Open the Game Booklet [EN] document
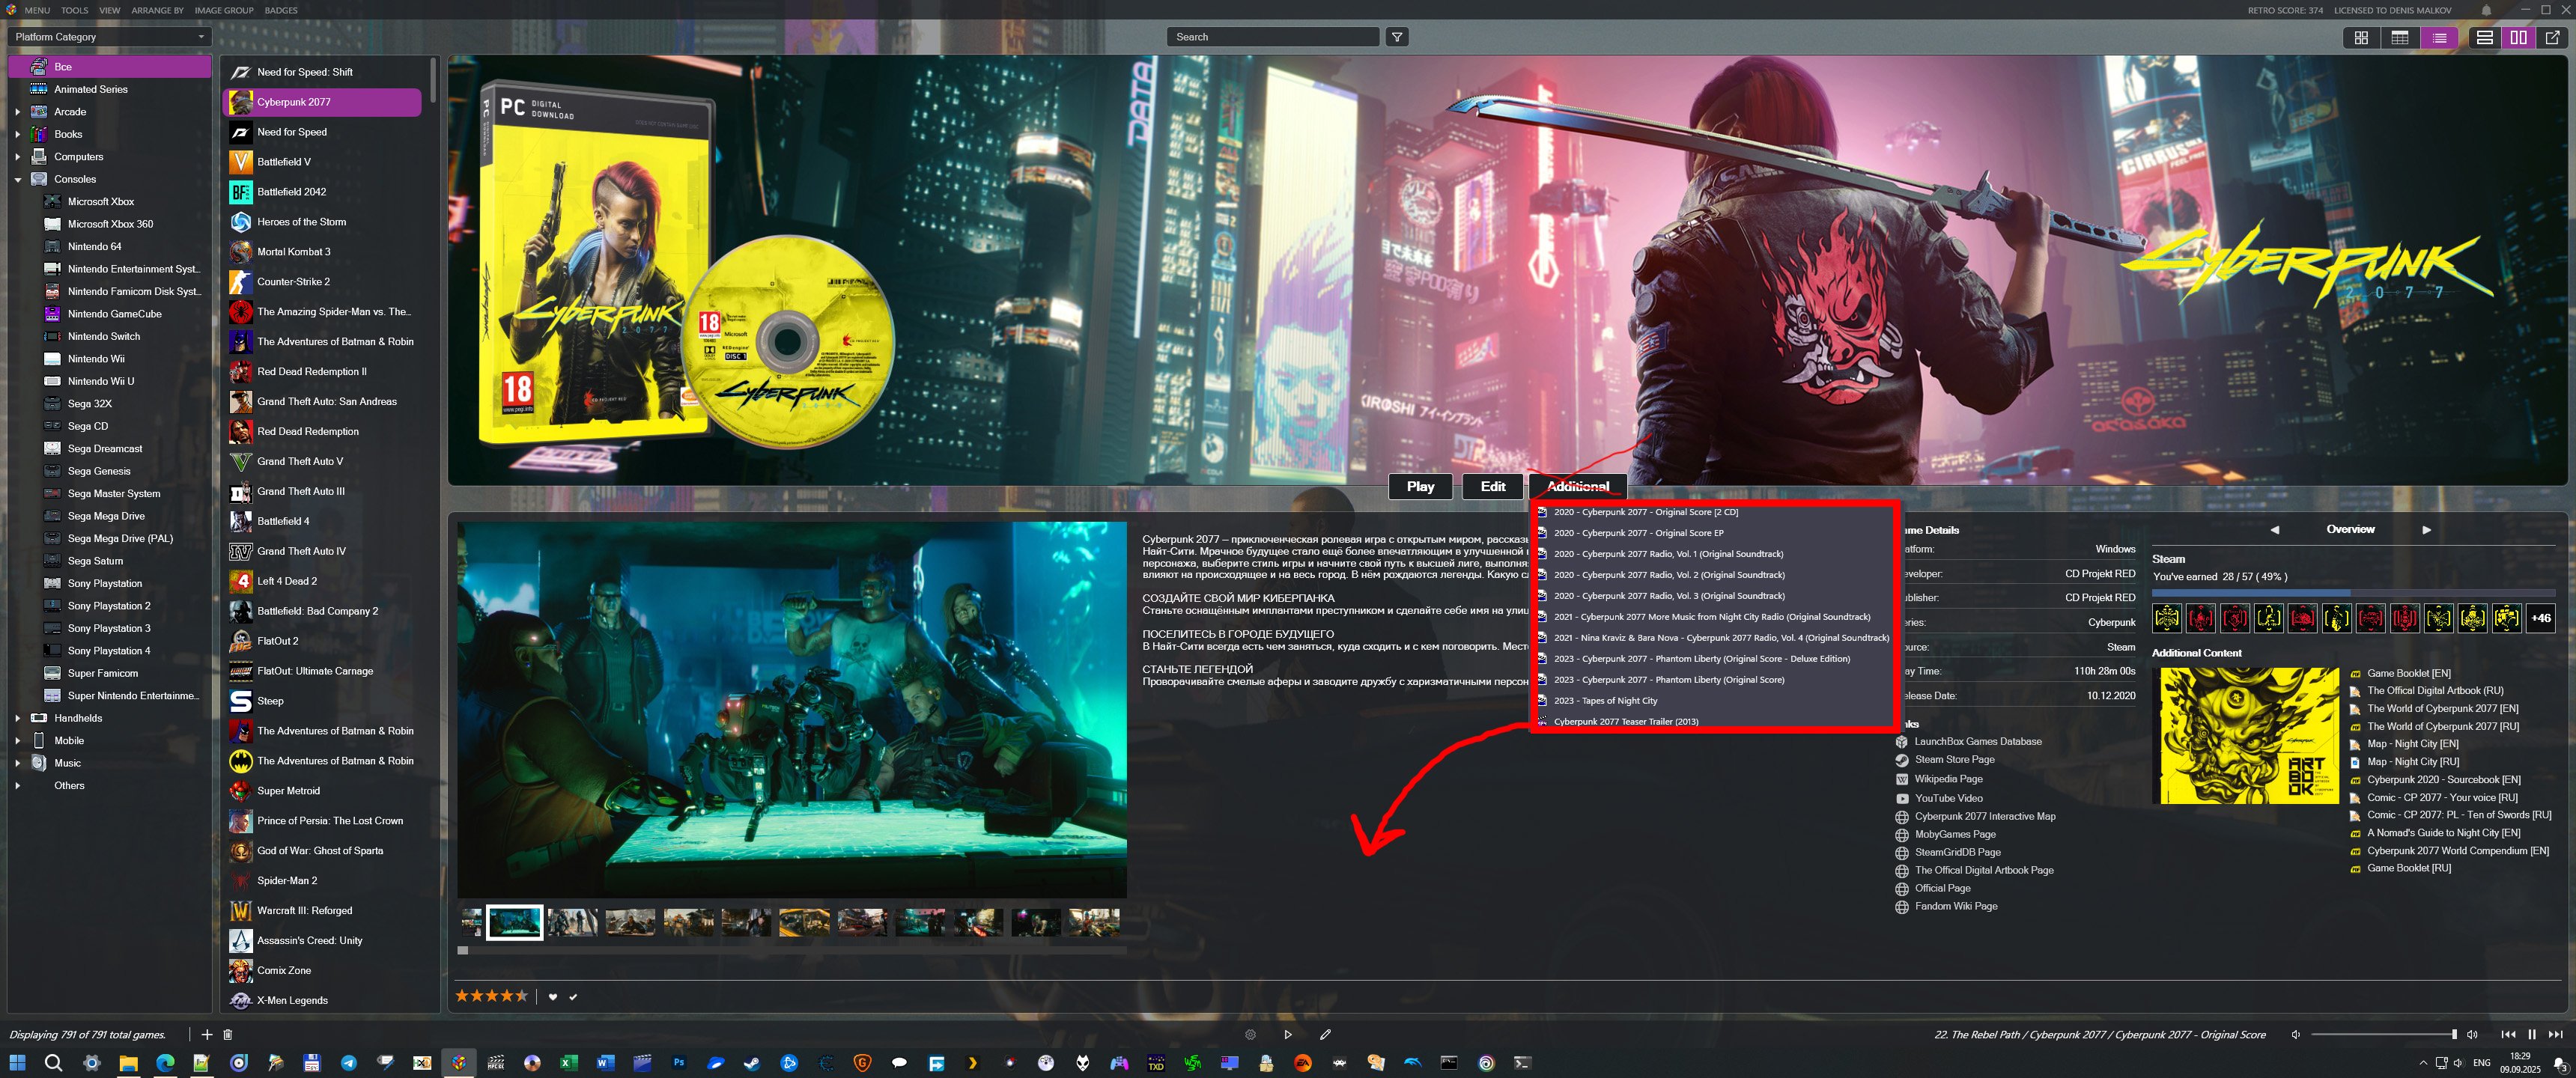Viewport: 2576px width, 1078px height. click(2408, 673)
